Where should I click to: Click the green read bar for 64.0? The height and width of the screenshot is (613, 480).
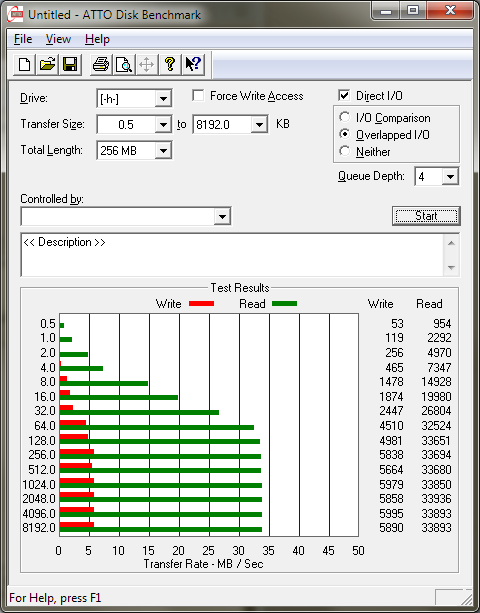tap(157, 427)
